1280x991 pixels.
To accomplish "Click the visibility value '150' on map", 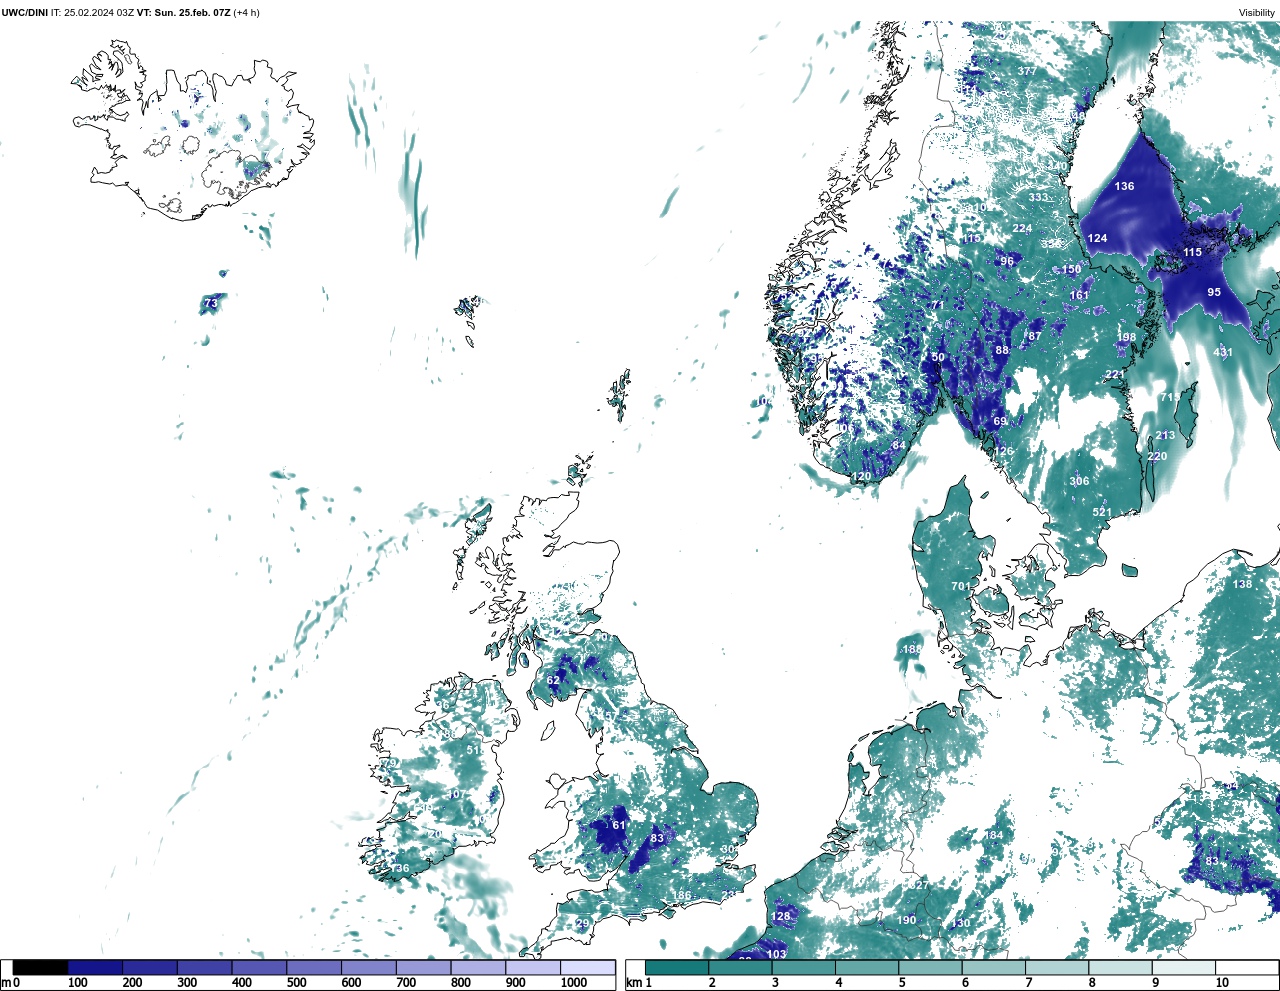I will pos(1071,270).
